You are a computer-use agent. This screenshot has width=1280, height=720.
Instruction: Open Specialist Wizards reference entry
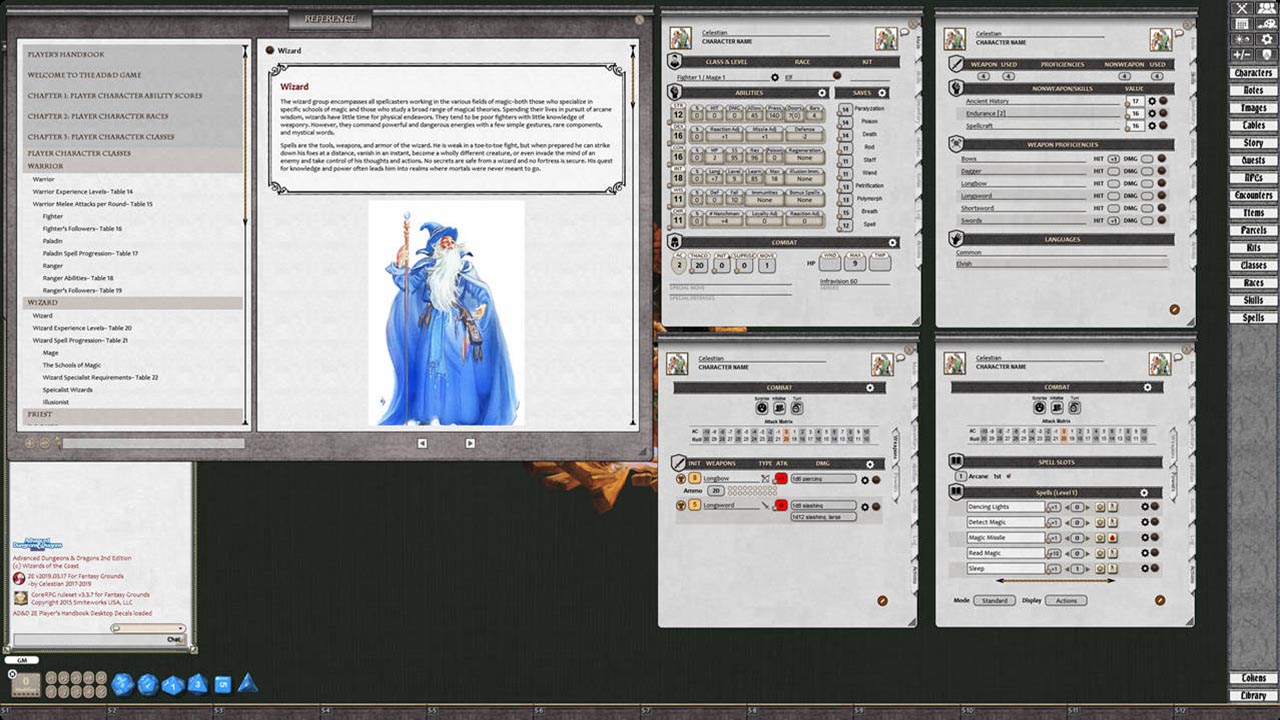67,390
